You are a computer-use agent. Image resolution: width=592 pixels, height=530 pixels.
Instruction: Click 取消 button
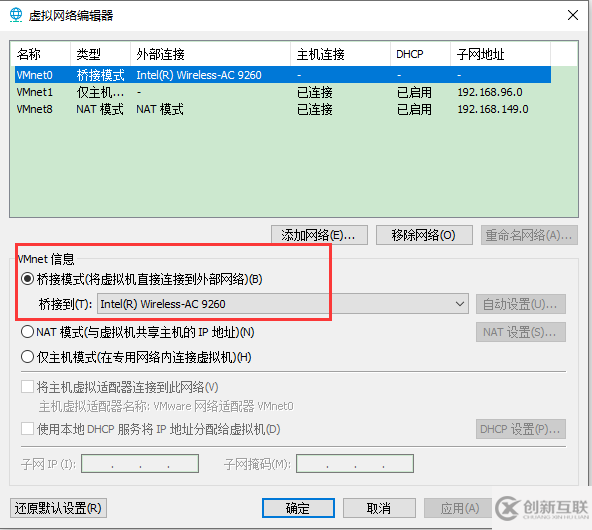[x=379, y=508]
